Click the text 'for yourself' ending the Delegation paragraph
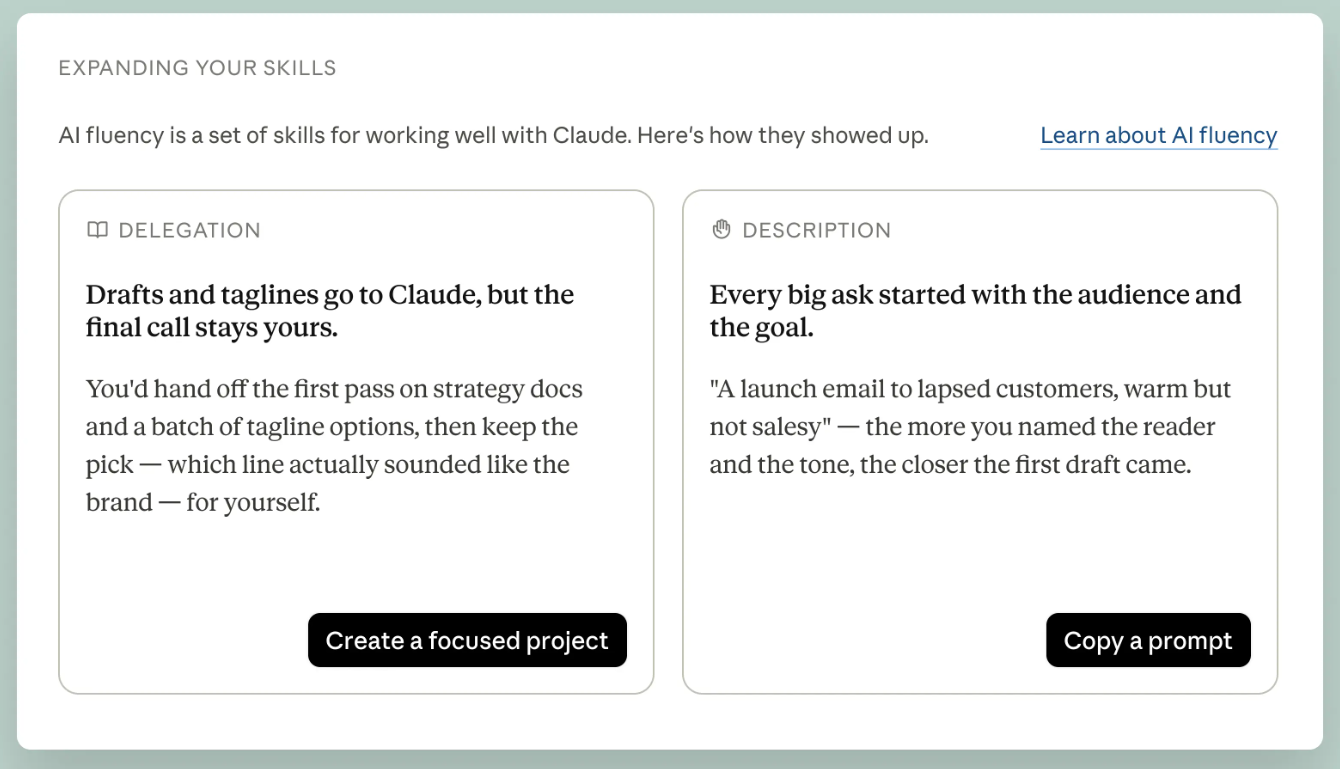Viewport: 1340px width, 769px height. coord(253,503)
